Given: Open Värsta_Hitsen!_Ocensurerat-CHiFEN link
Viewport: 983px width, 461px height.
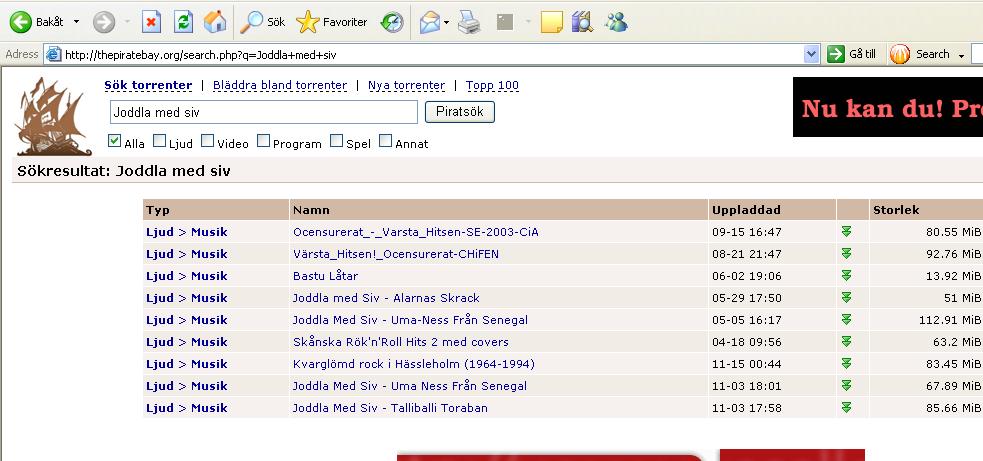Looking at the screenshot, I should (396, 254).
